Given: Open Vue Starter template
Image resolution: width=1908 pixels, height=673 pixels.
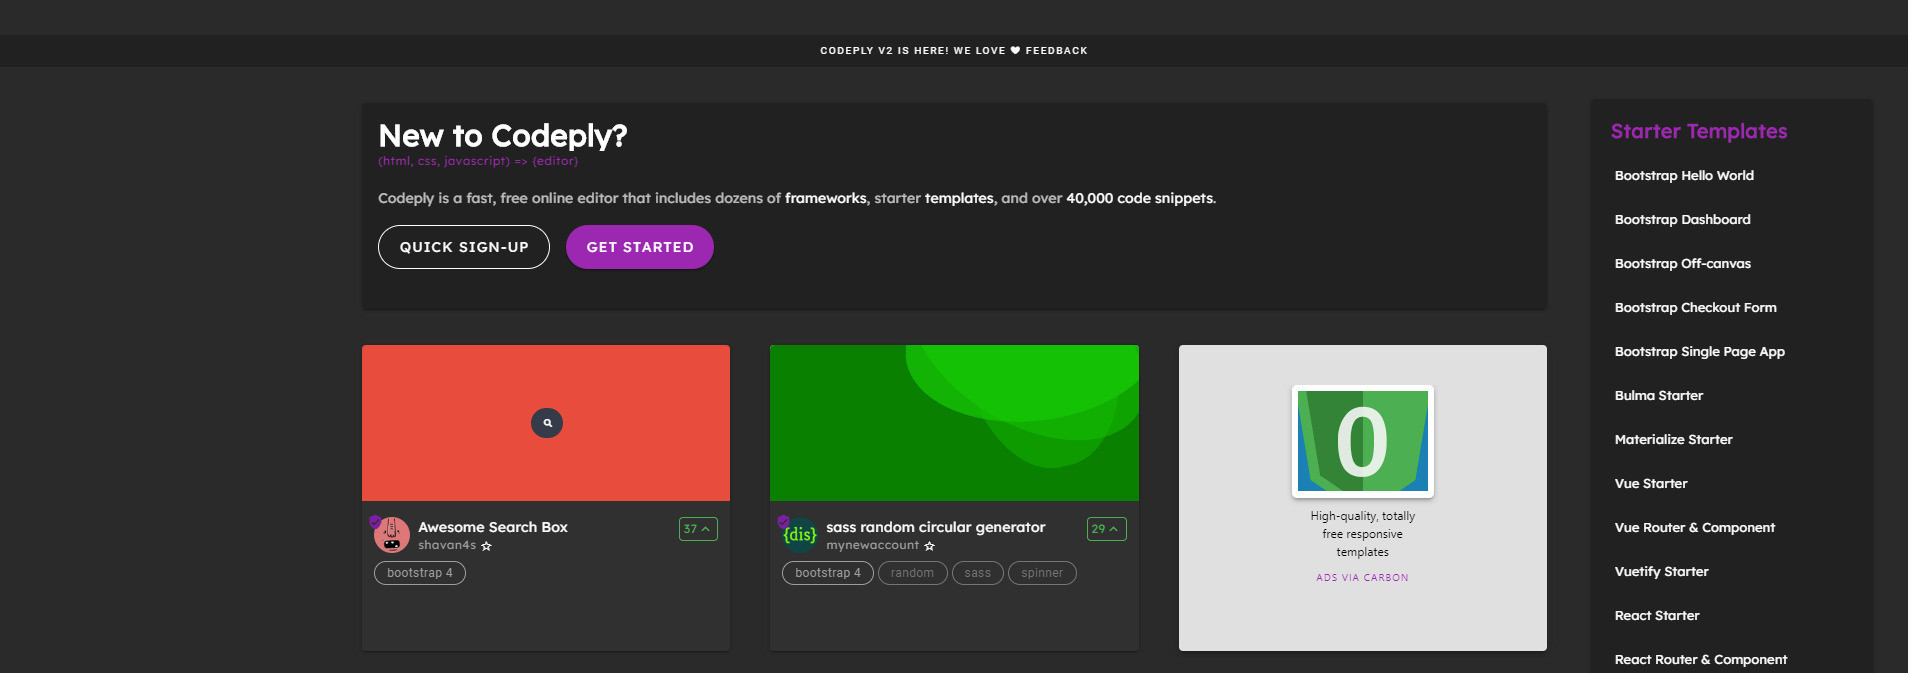Looking at the screenshot, I should [1650, 483].
